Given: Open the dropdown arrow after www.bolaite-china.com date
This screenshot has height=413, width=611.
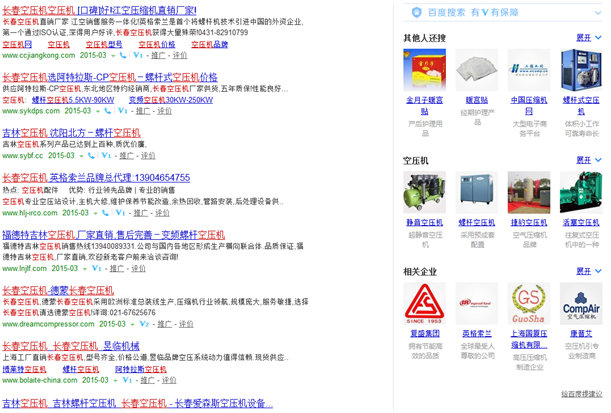Looking at the screenshot, I should click(x=115, y=380).
